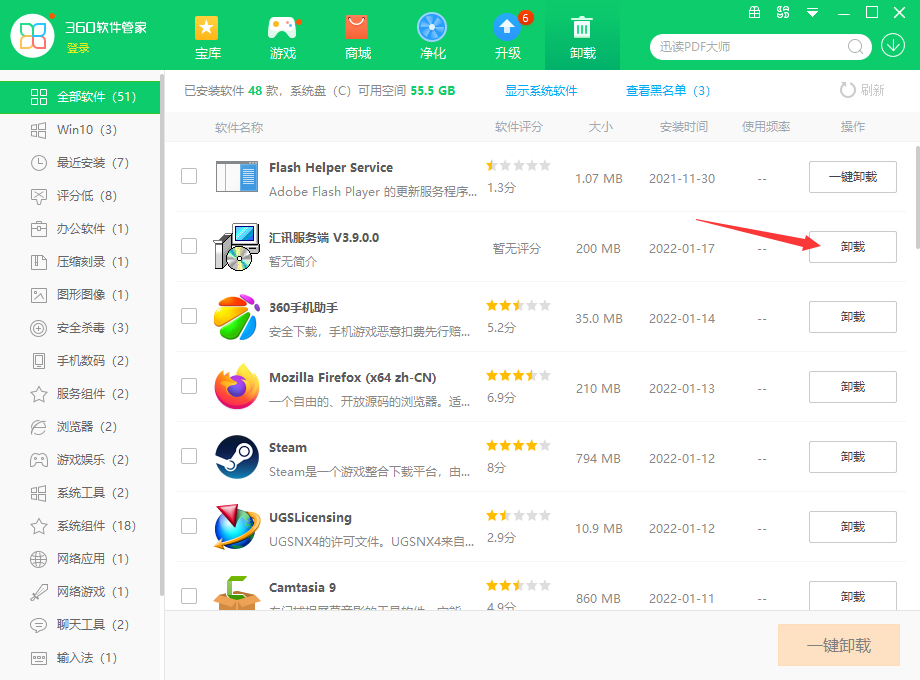Uninstall 360手机助手
This screenshot has height=680, width=920.
853,317
